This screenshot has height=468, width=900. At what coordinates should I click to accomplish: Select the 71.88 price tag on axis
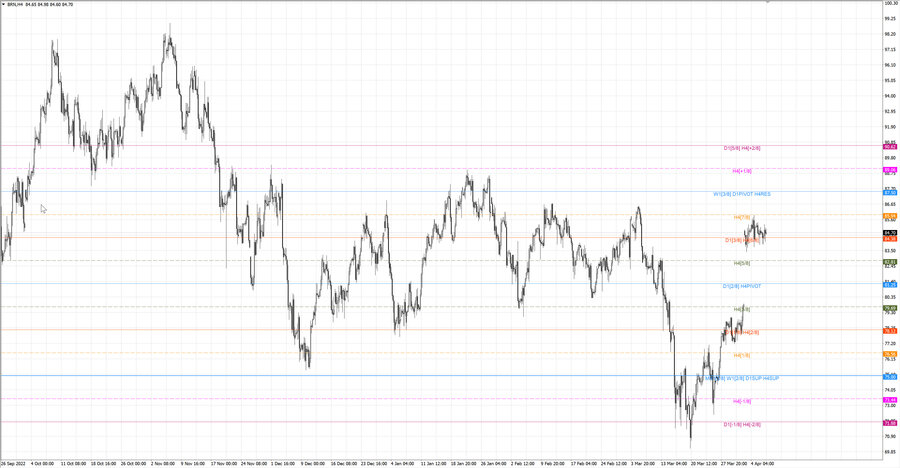pyautogui.click(x=890, y=423)
